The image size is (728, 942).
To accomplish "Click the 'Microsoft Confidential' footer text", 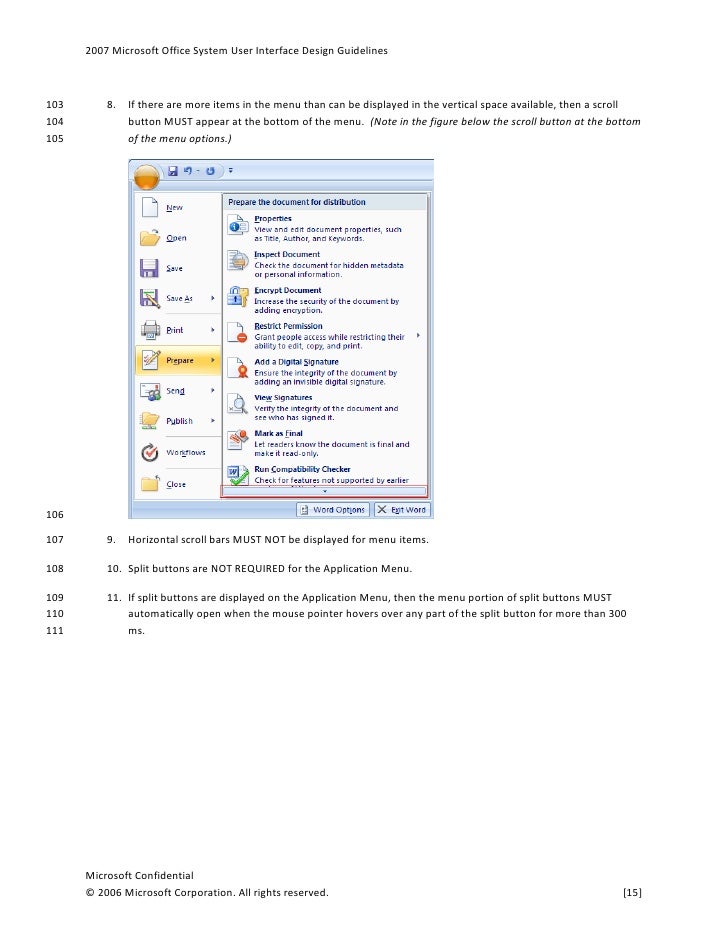I will tap(139, 875).
